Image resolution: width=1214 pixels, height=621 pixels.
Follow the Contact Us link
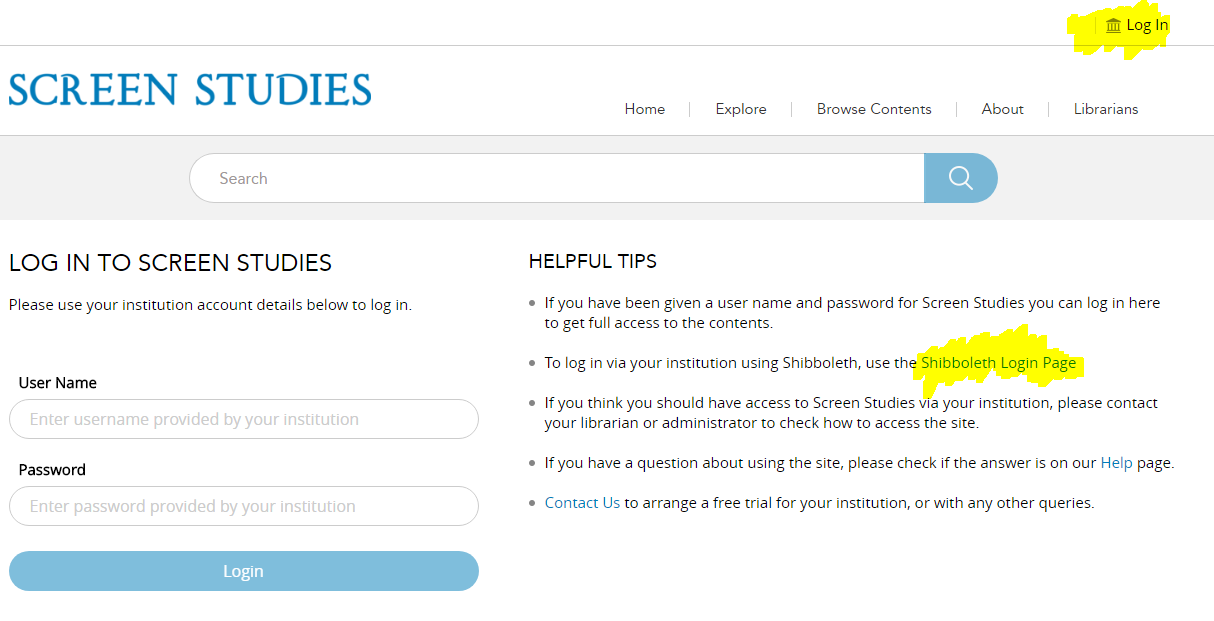click(582, 503)
